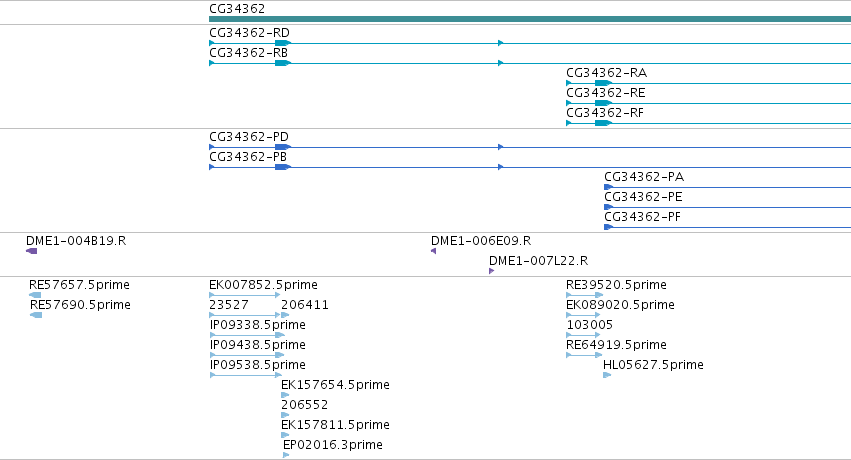The width and height of the screenshot is (851, 460).
Task: Click EST label RE57690.5prime
Action: point(80,305)
